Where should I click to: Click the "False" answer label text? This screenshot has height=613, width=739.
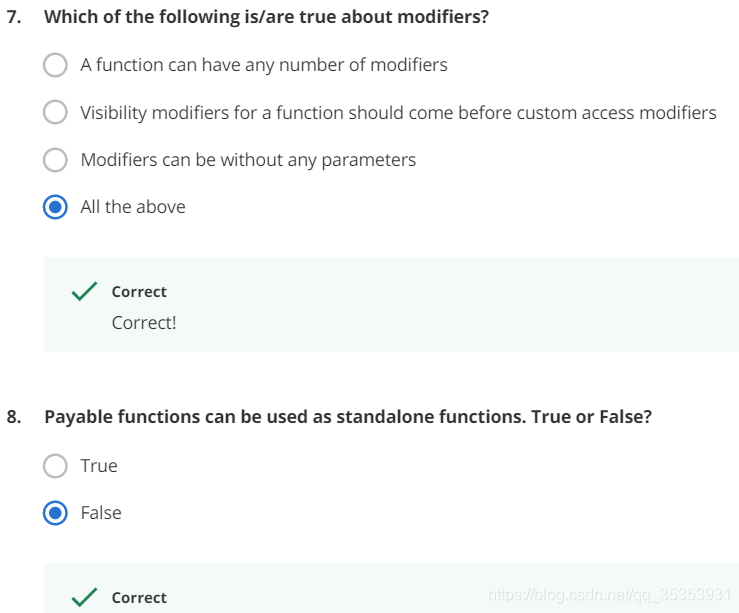pyautogui.click(x=101, y=513)
